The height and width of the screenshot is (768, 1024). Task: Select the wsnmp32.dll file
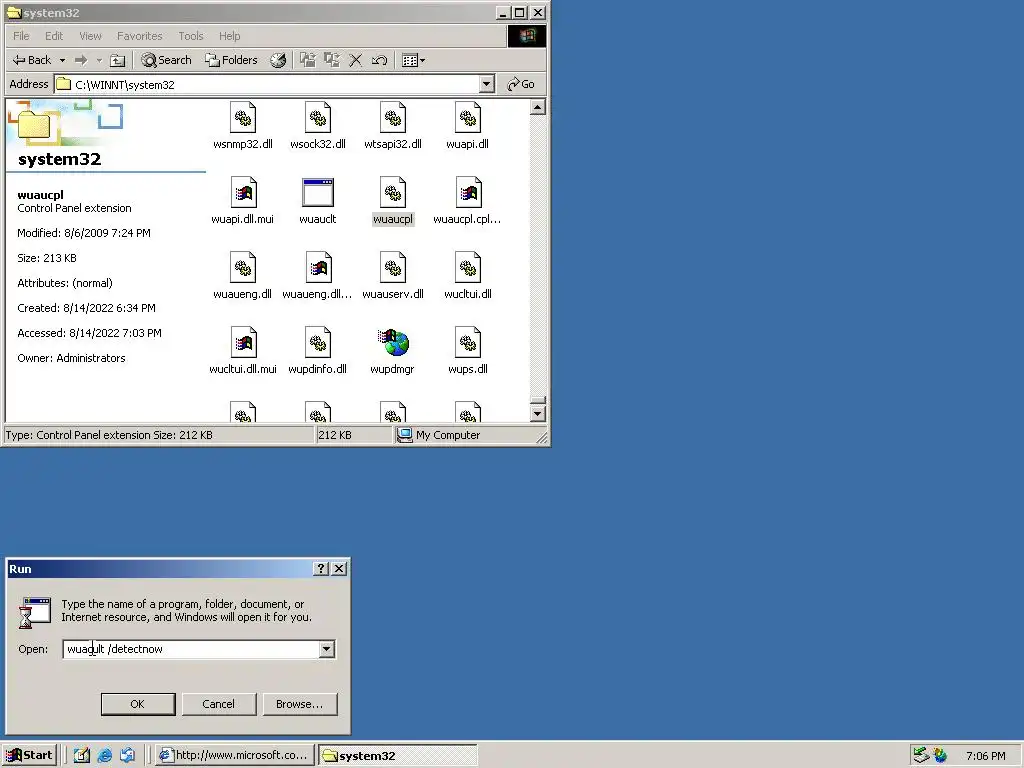[243, 126]
